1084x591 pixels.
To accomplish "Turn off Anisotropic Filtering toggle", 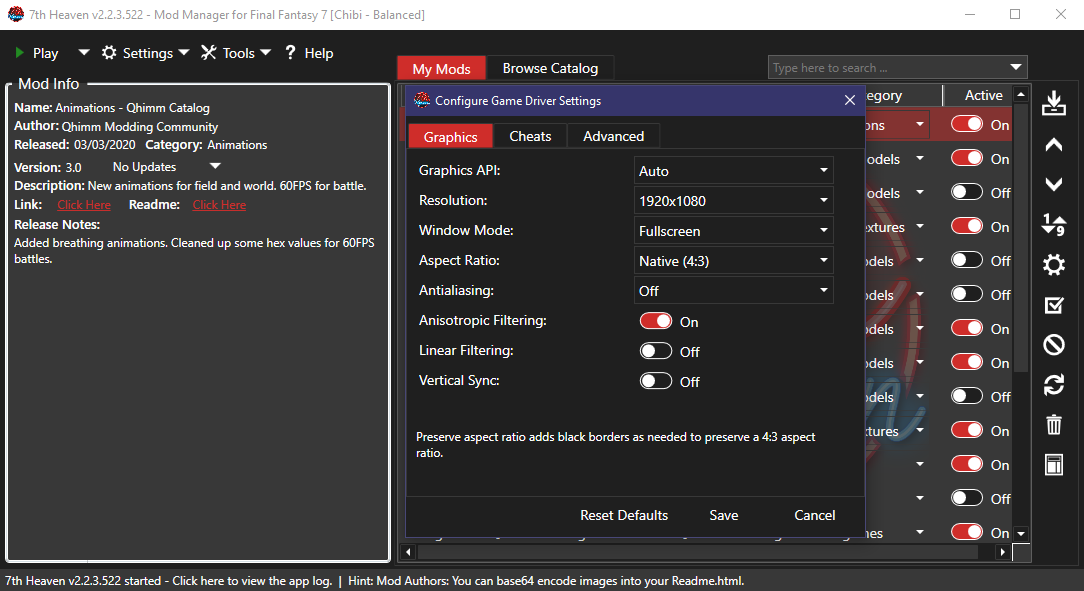I will click(655, 321).
